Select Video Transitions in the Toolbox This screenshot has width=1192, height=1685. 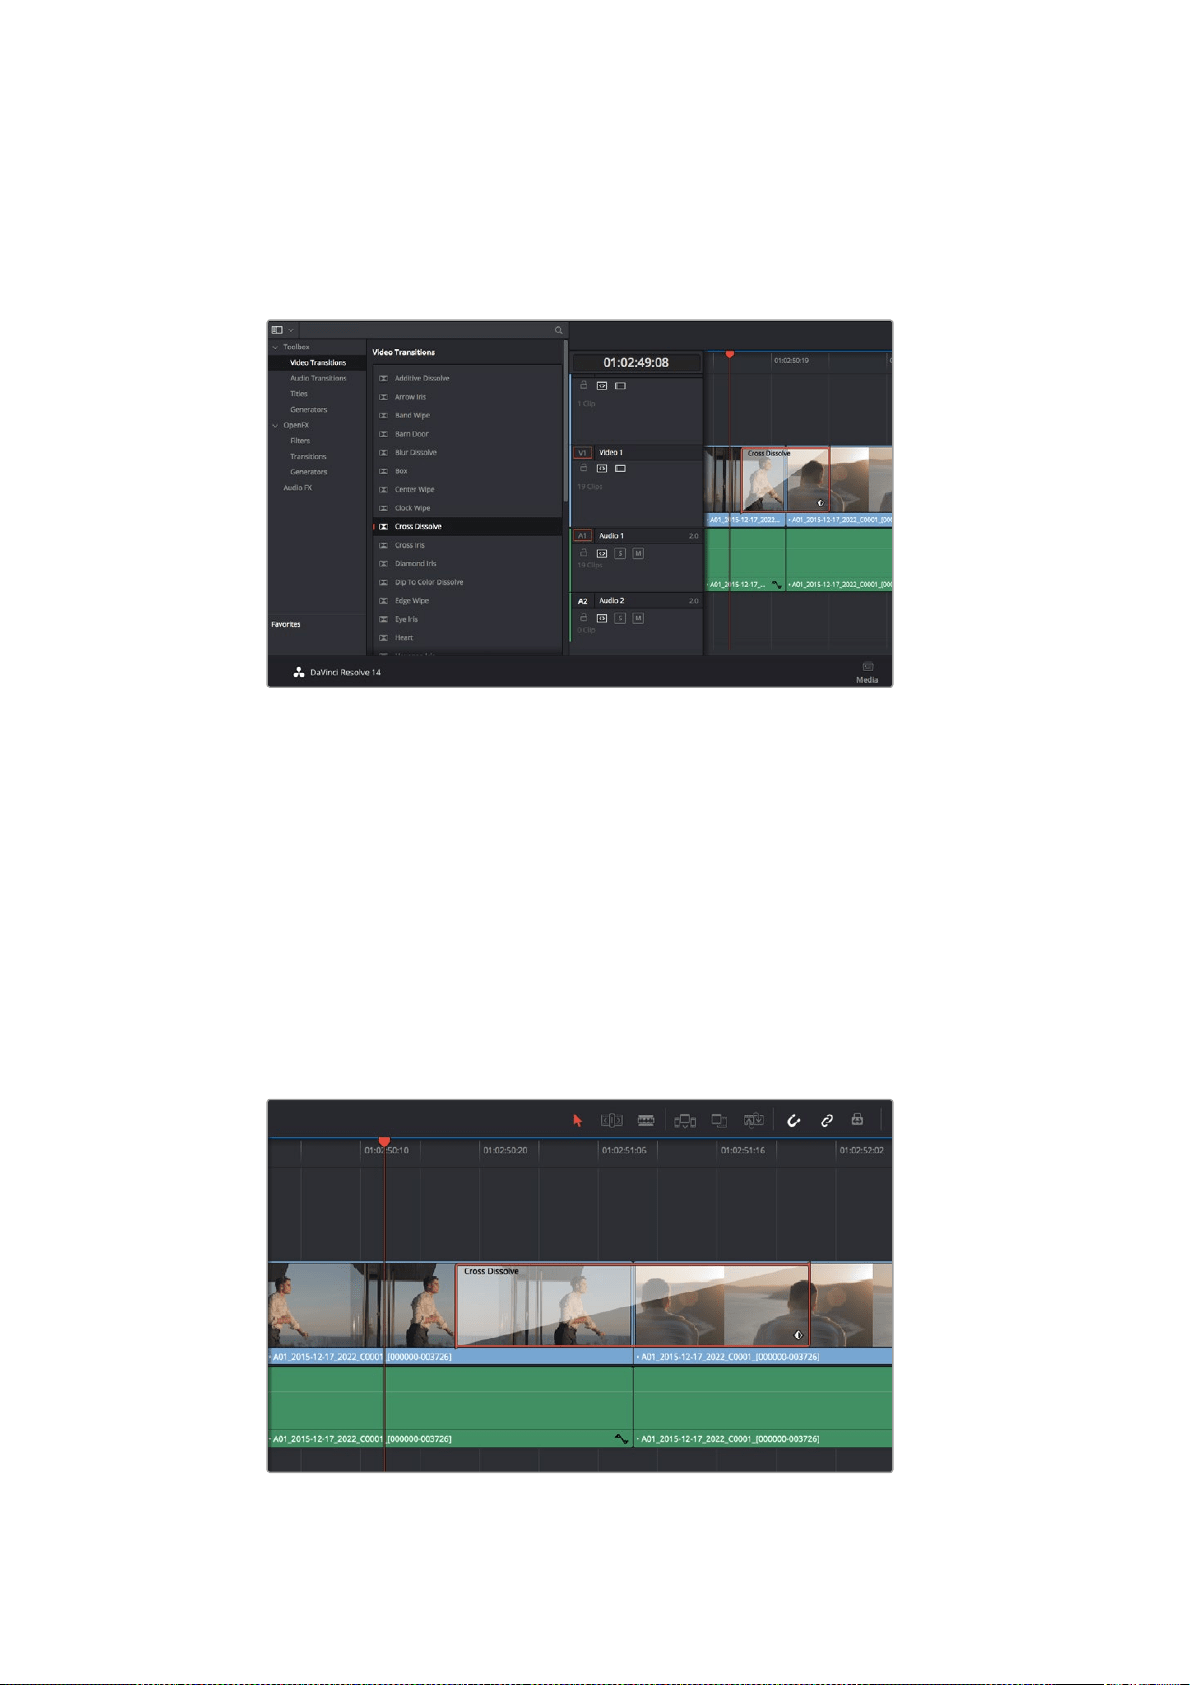[318, 363]
